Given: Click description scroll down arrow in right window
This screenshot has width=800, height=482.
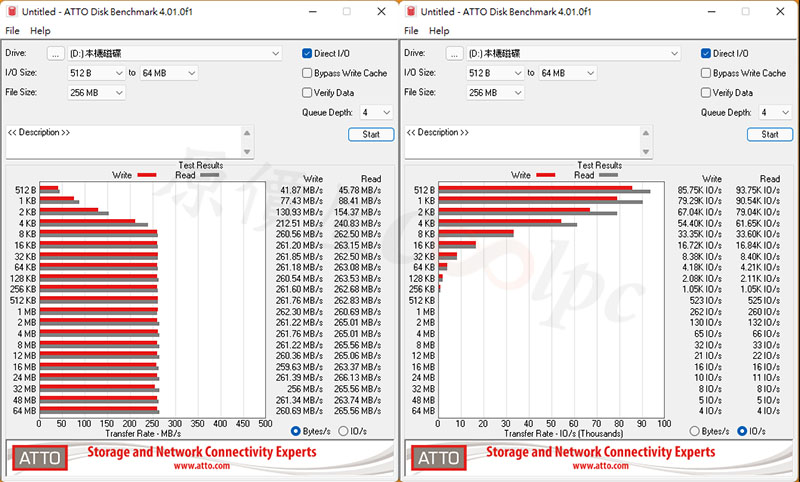Looking at the screenshot, I should 646,151.
